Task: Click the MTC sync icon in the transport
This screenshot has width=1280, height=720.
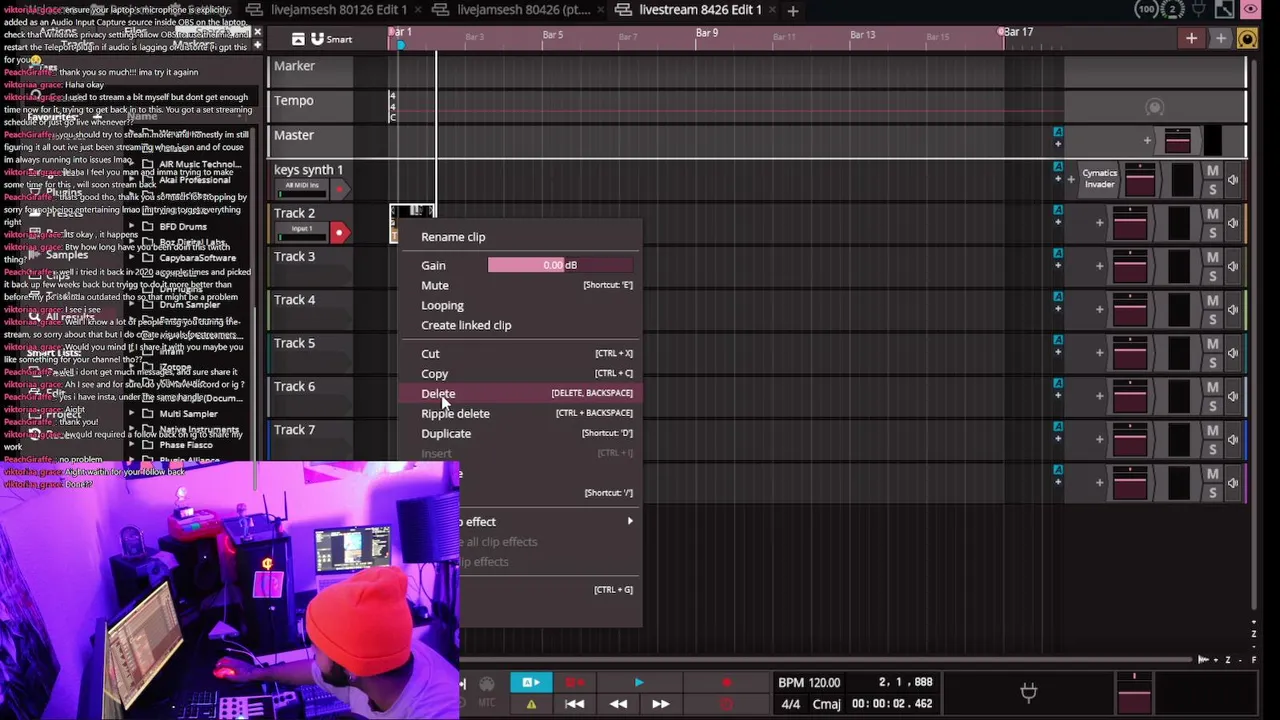Action: (487, 703)
